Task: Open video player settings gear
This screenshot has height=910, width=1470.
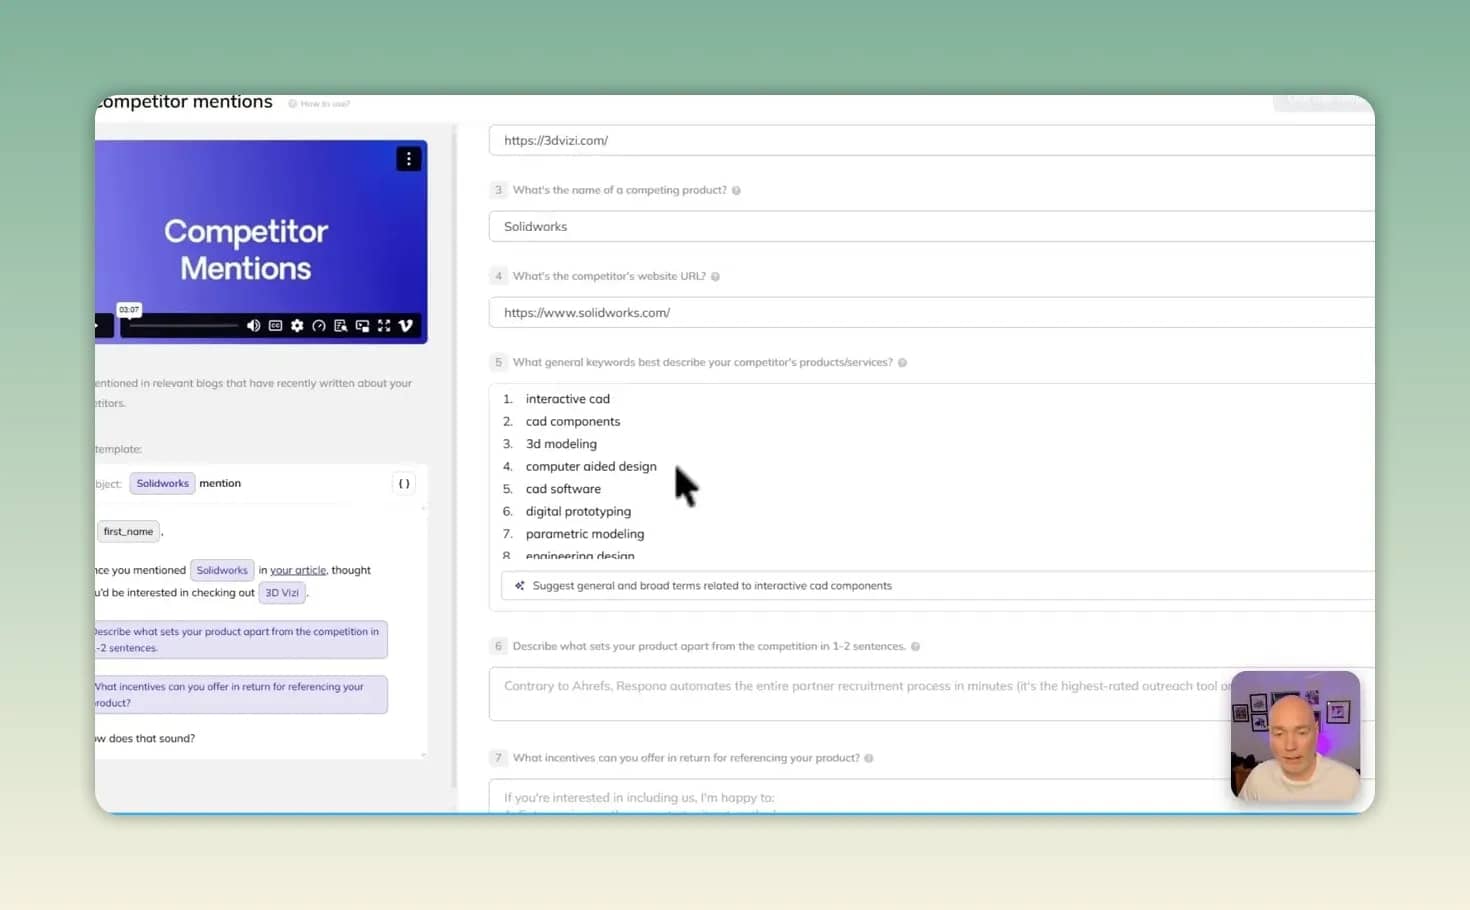Action: (x=297, y=326)
